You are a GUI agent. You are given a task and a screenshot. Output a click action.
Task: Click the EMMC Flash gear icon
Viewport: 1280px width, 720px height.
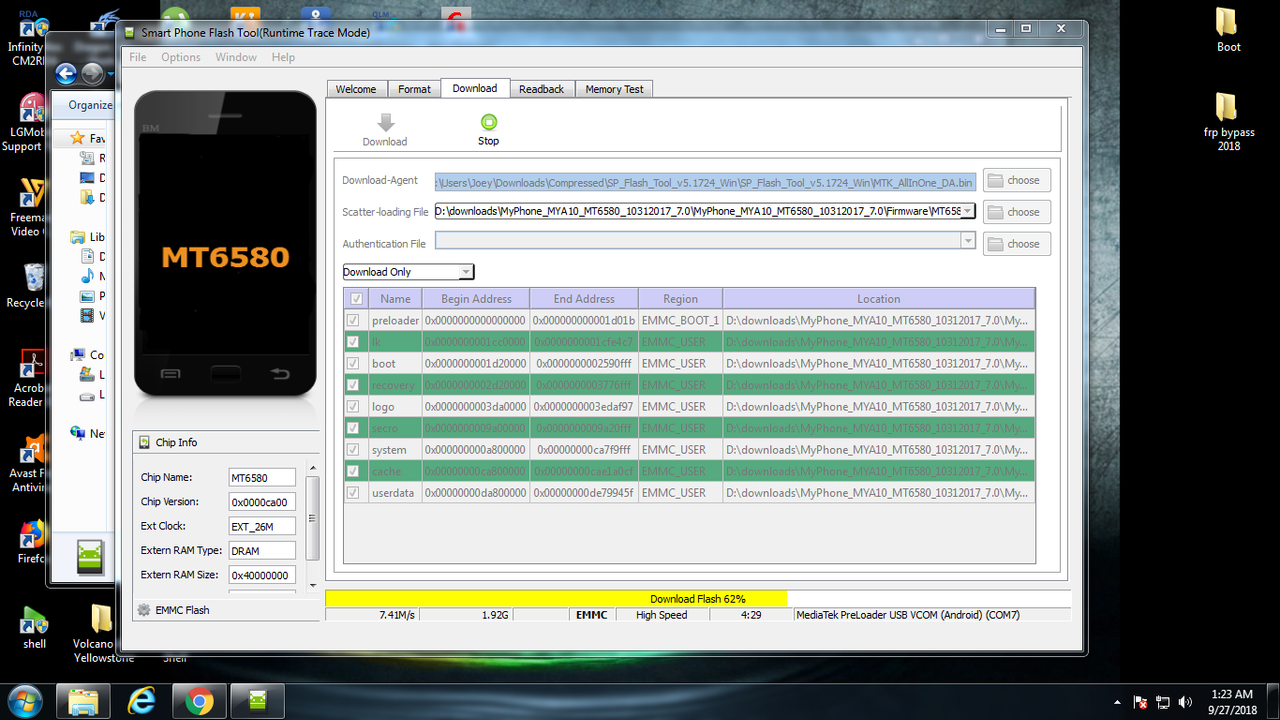point(144,610)
